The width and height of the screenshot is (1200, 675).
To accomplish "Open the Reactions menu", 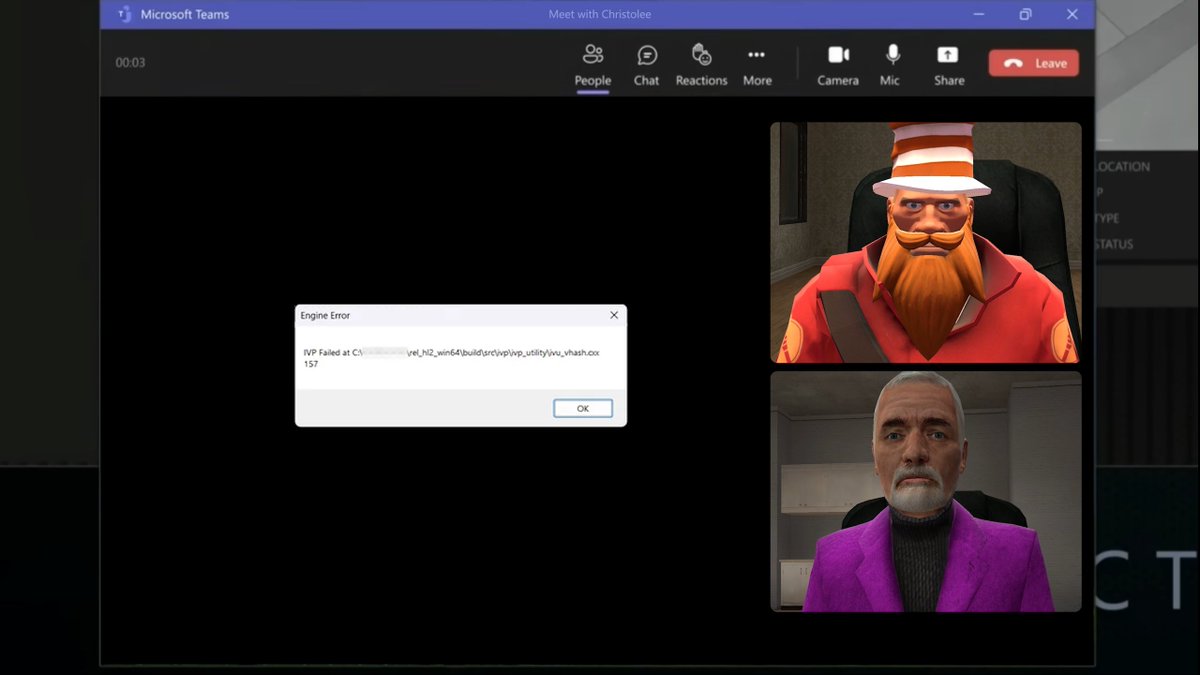I will click(701, 66).
